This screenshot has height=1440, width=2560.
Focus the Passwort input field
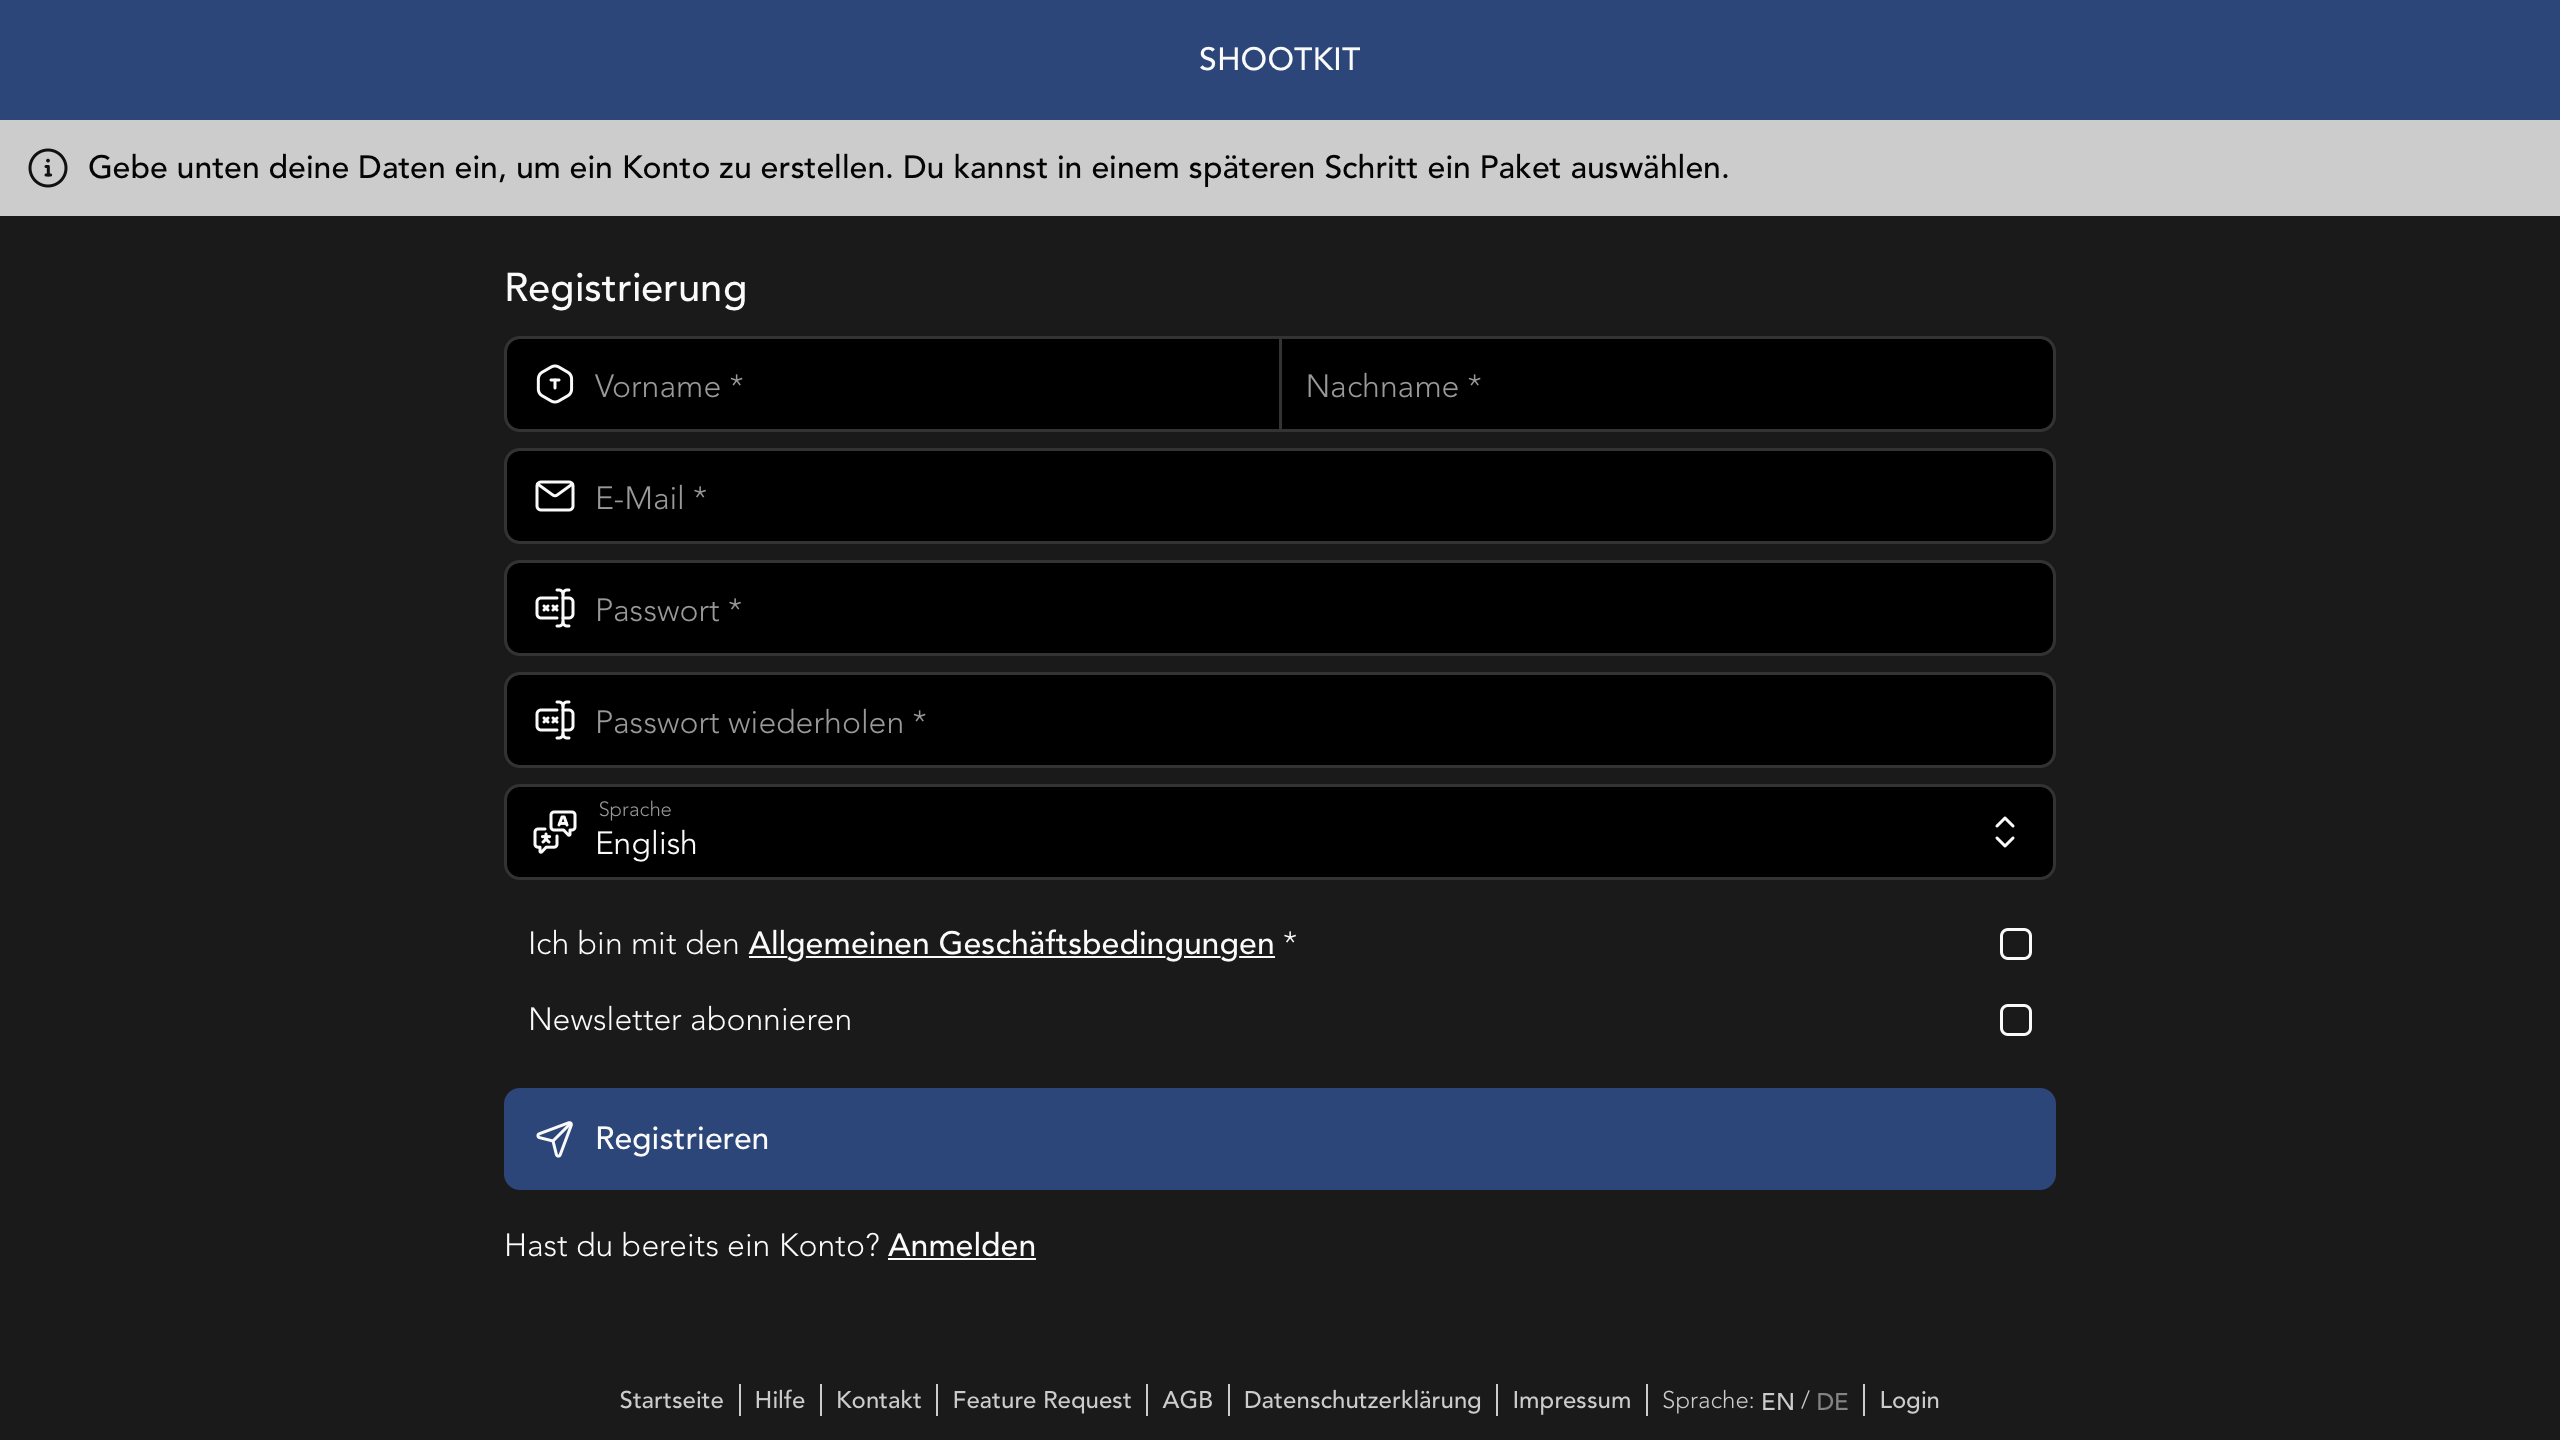point(1280,608)
